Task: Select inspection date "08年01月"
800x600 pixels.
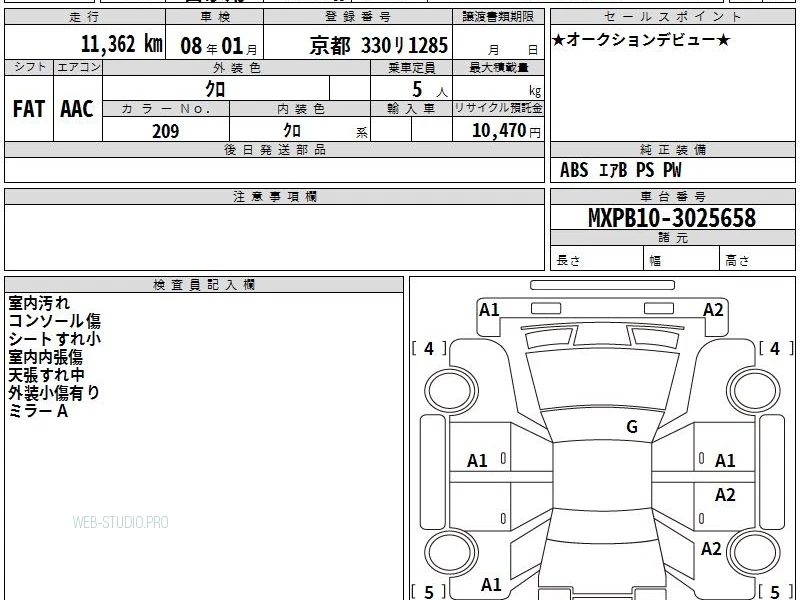Action: (x=219, y=46)
